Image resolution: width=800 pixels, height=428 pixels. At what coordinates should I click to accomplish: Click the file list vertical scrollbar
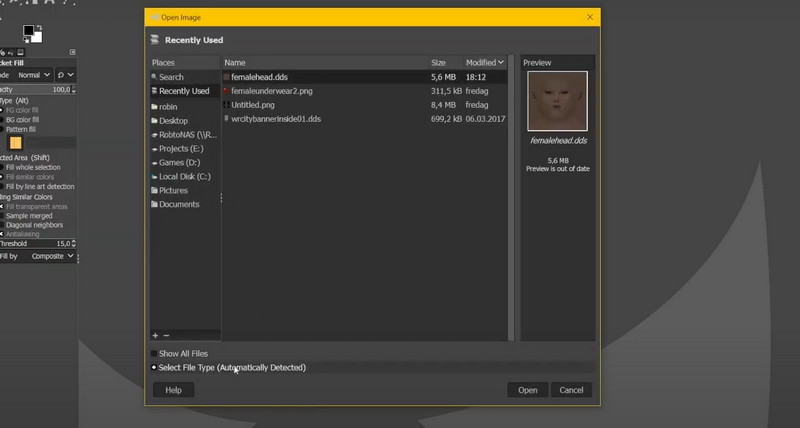click(511, 198)
